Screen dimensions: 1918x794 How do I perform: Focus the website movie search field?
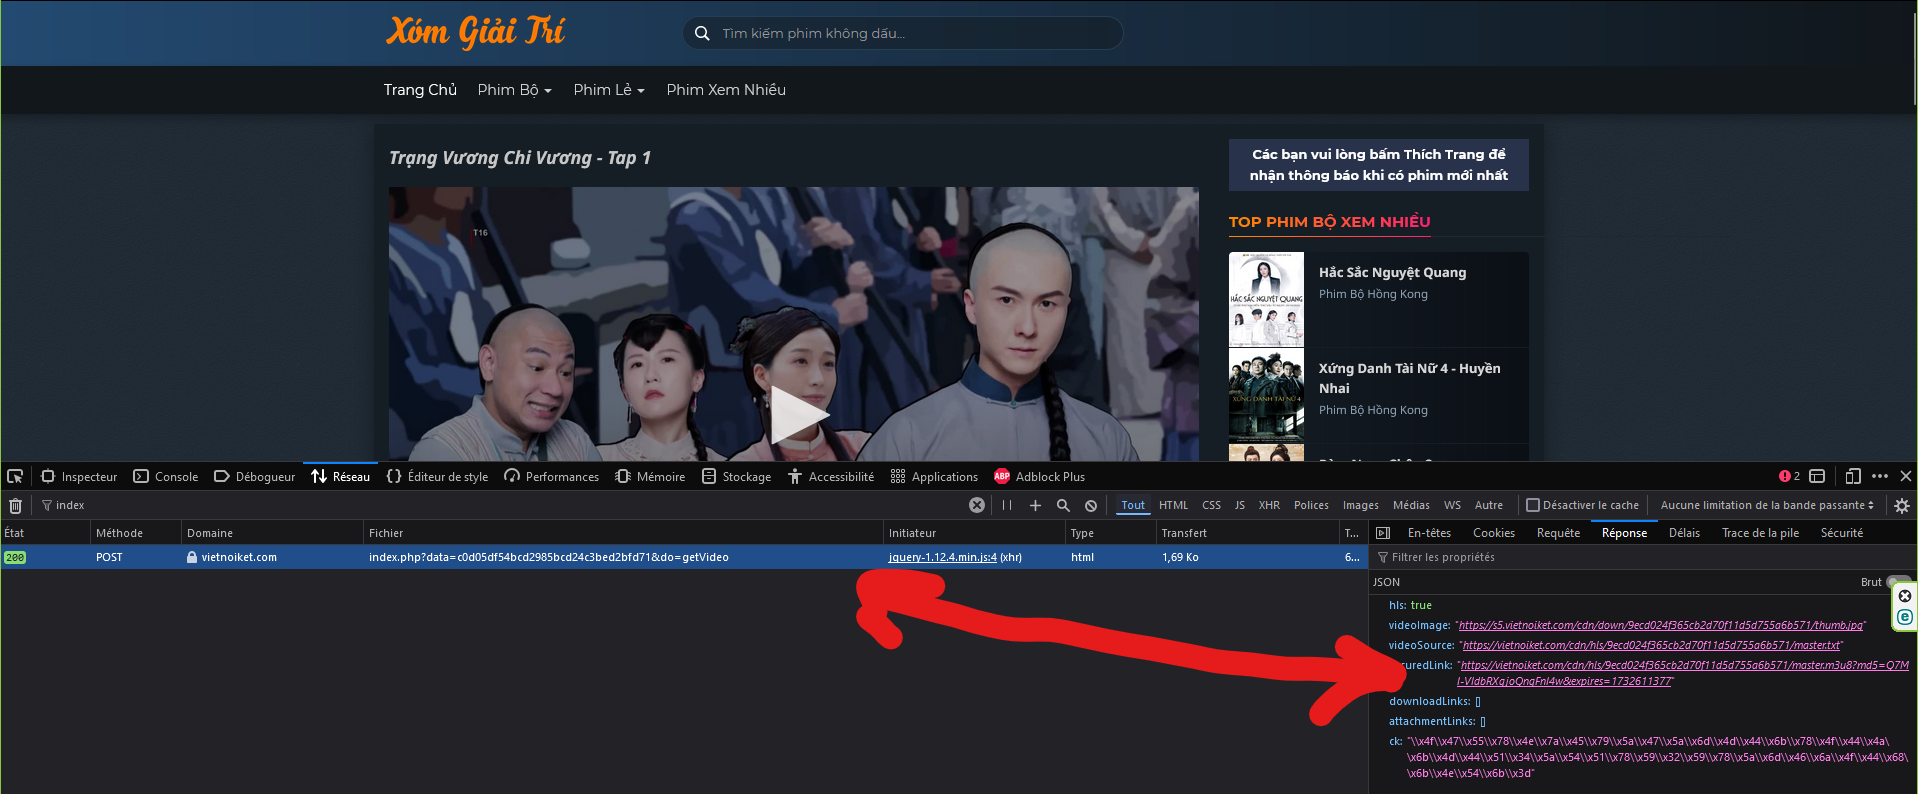903,33
